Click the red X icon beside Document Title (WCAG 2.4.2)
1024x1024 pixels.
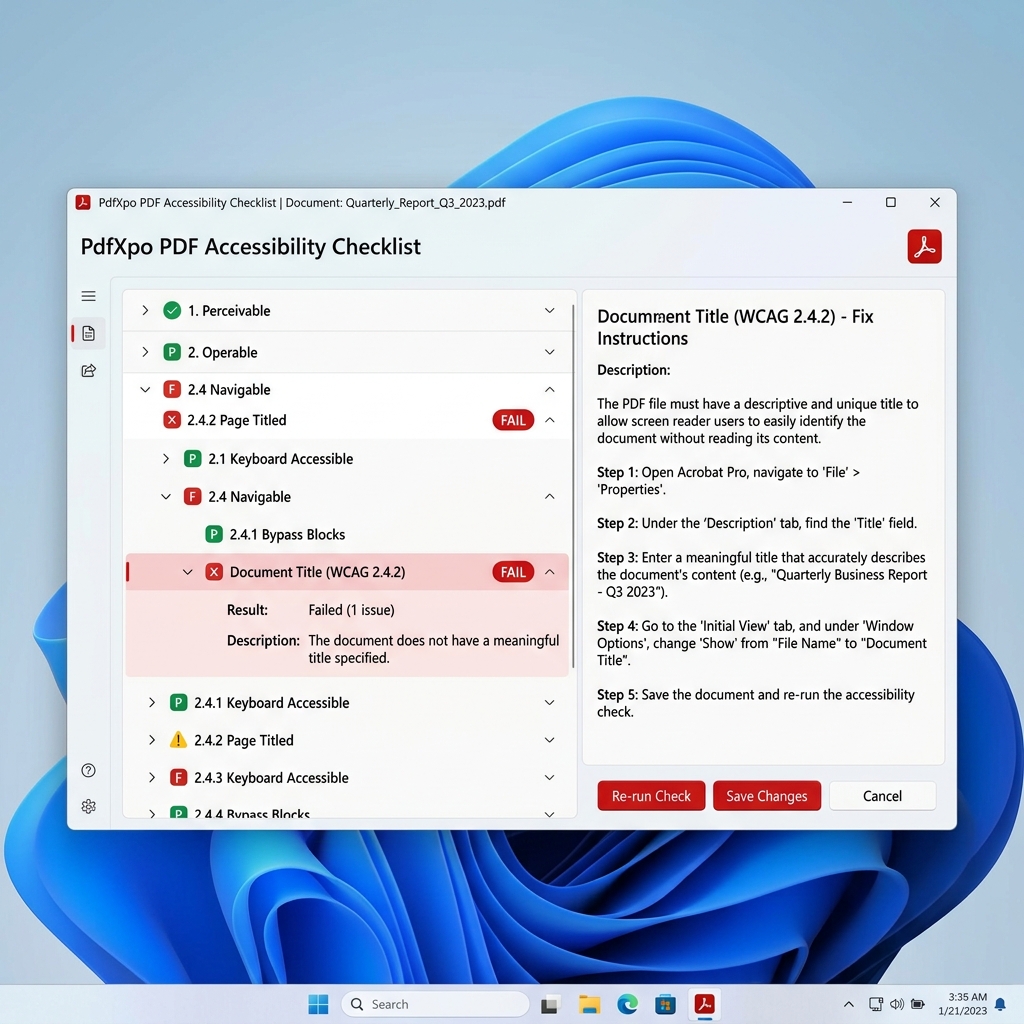click(212, 571)
